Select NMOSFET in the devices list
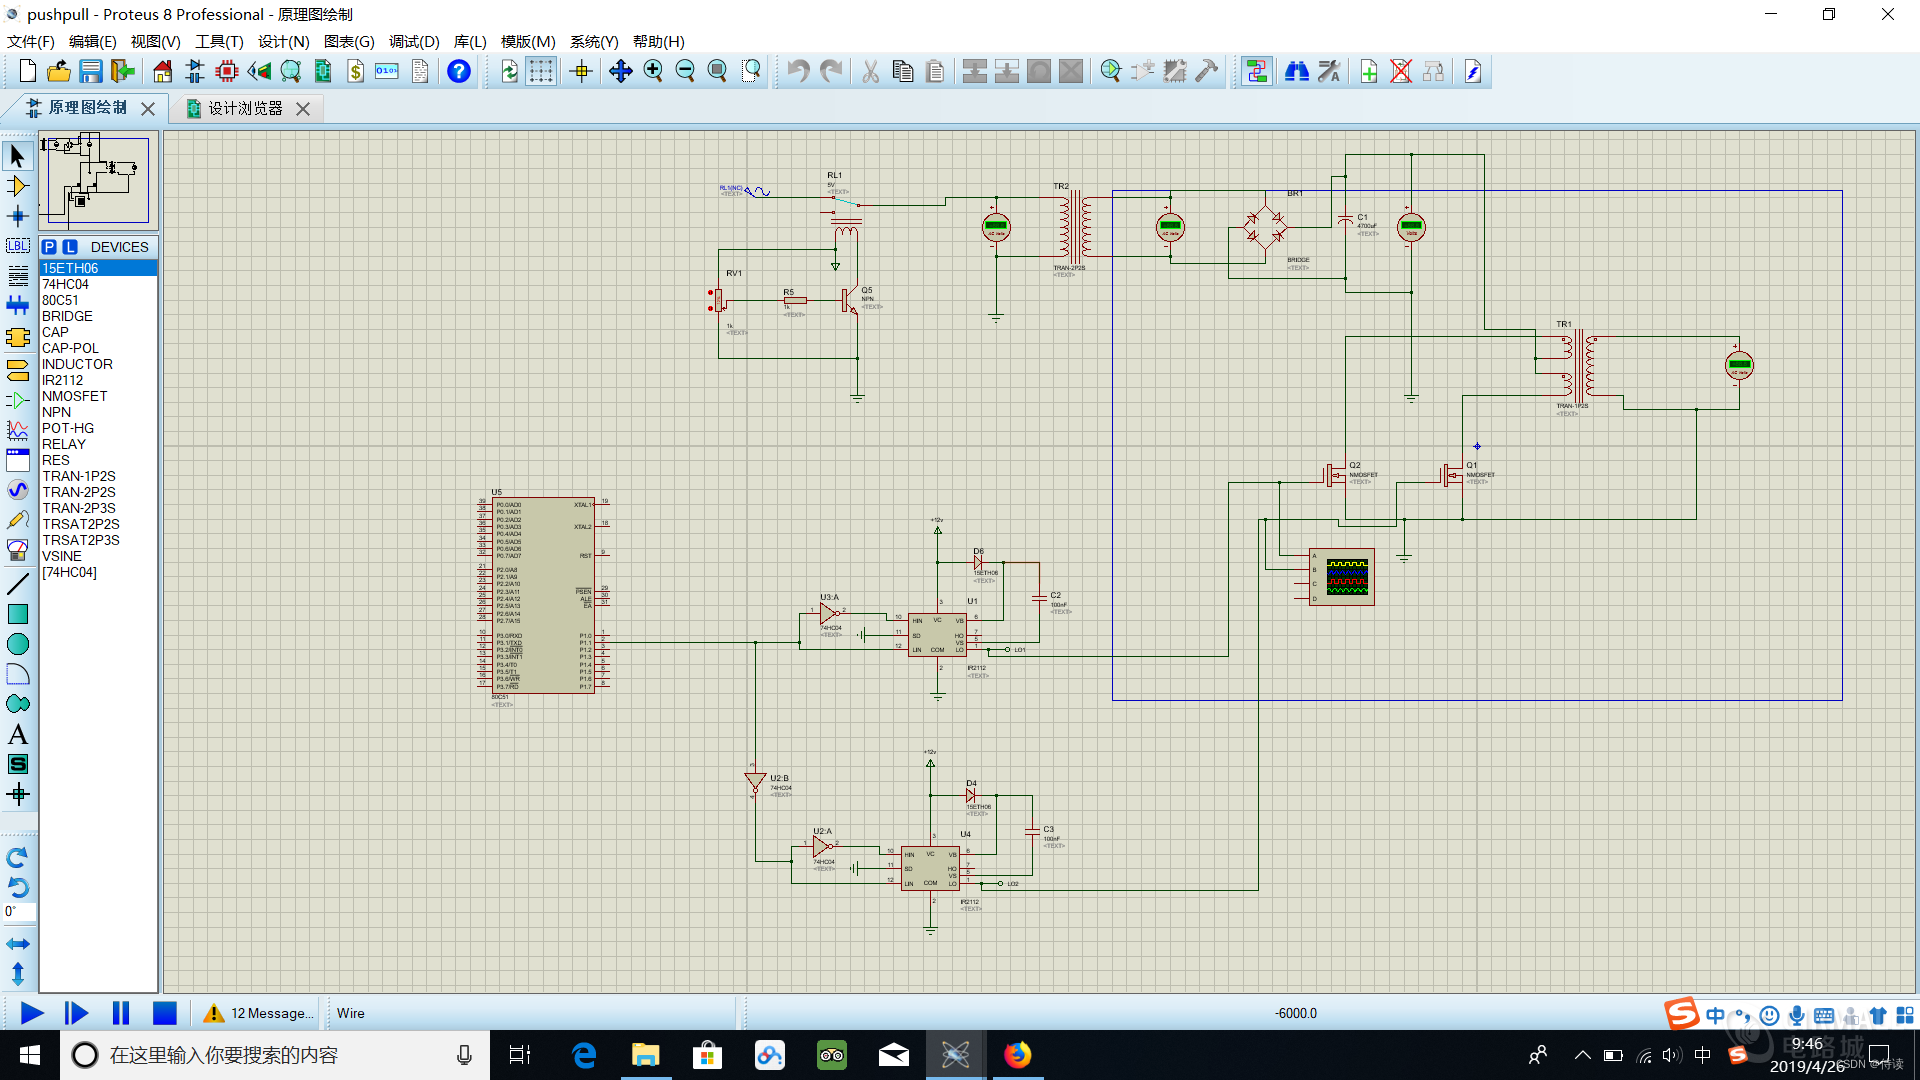Viewport: 1920px width, 1080px height. 74,396
